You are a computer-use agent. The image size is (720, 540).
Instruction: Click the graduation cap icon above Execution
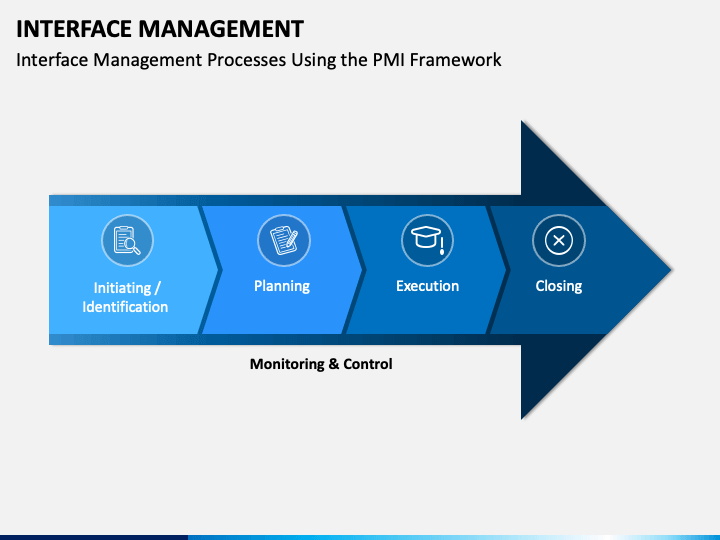click(428, 240)
